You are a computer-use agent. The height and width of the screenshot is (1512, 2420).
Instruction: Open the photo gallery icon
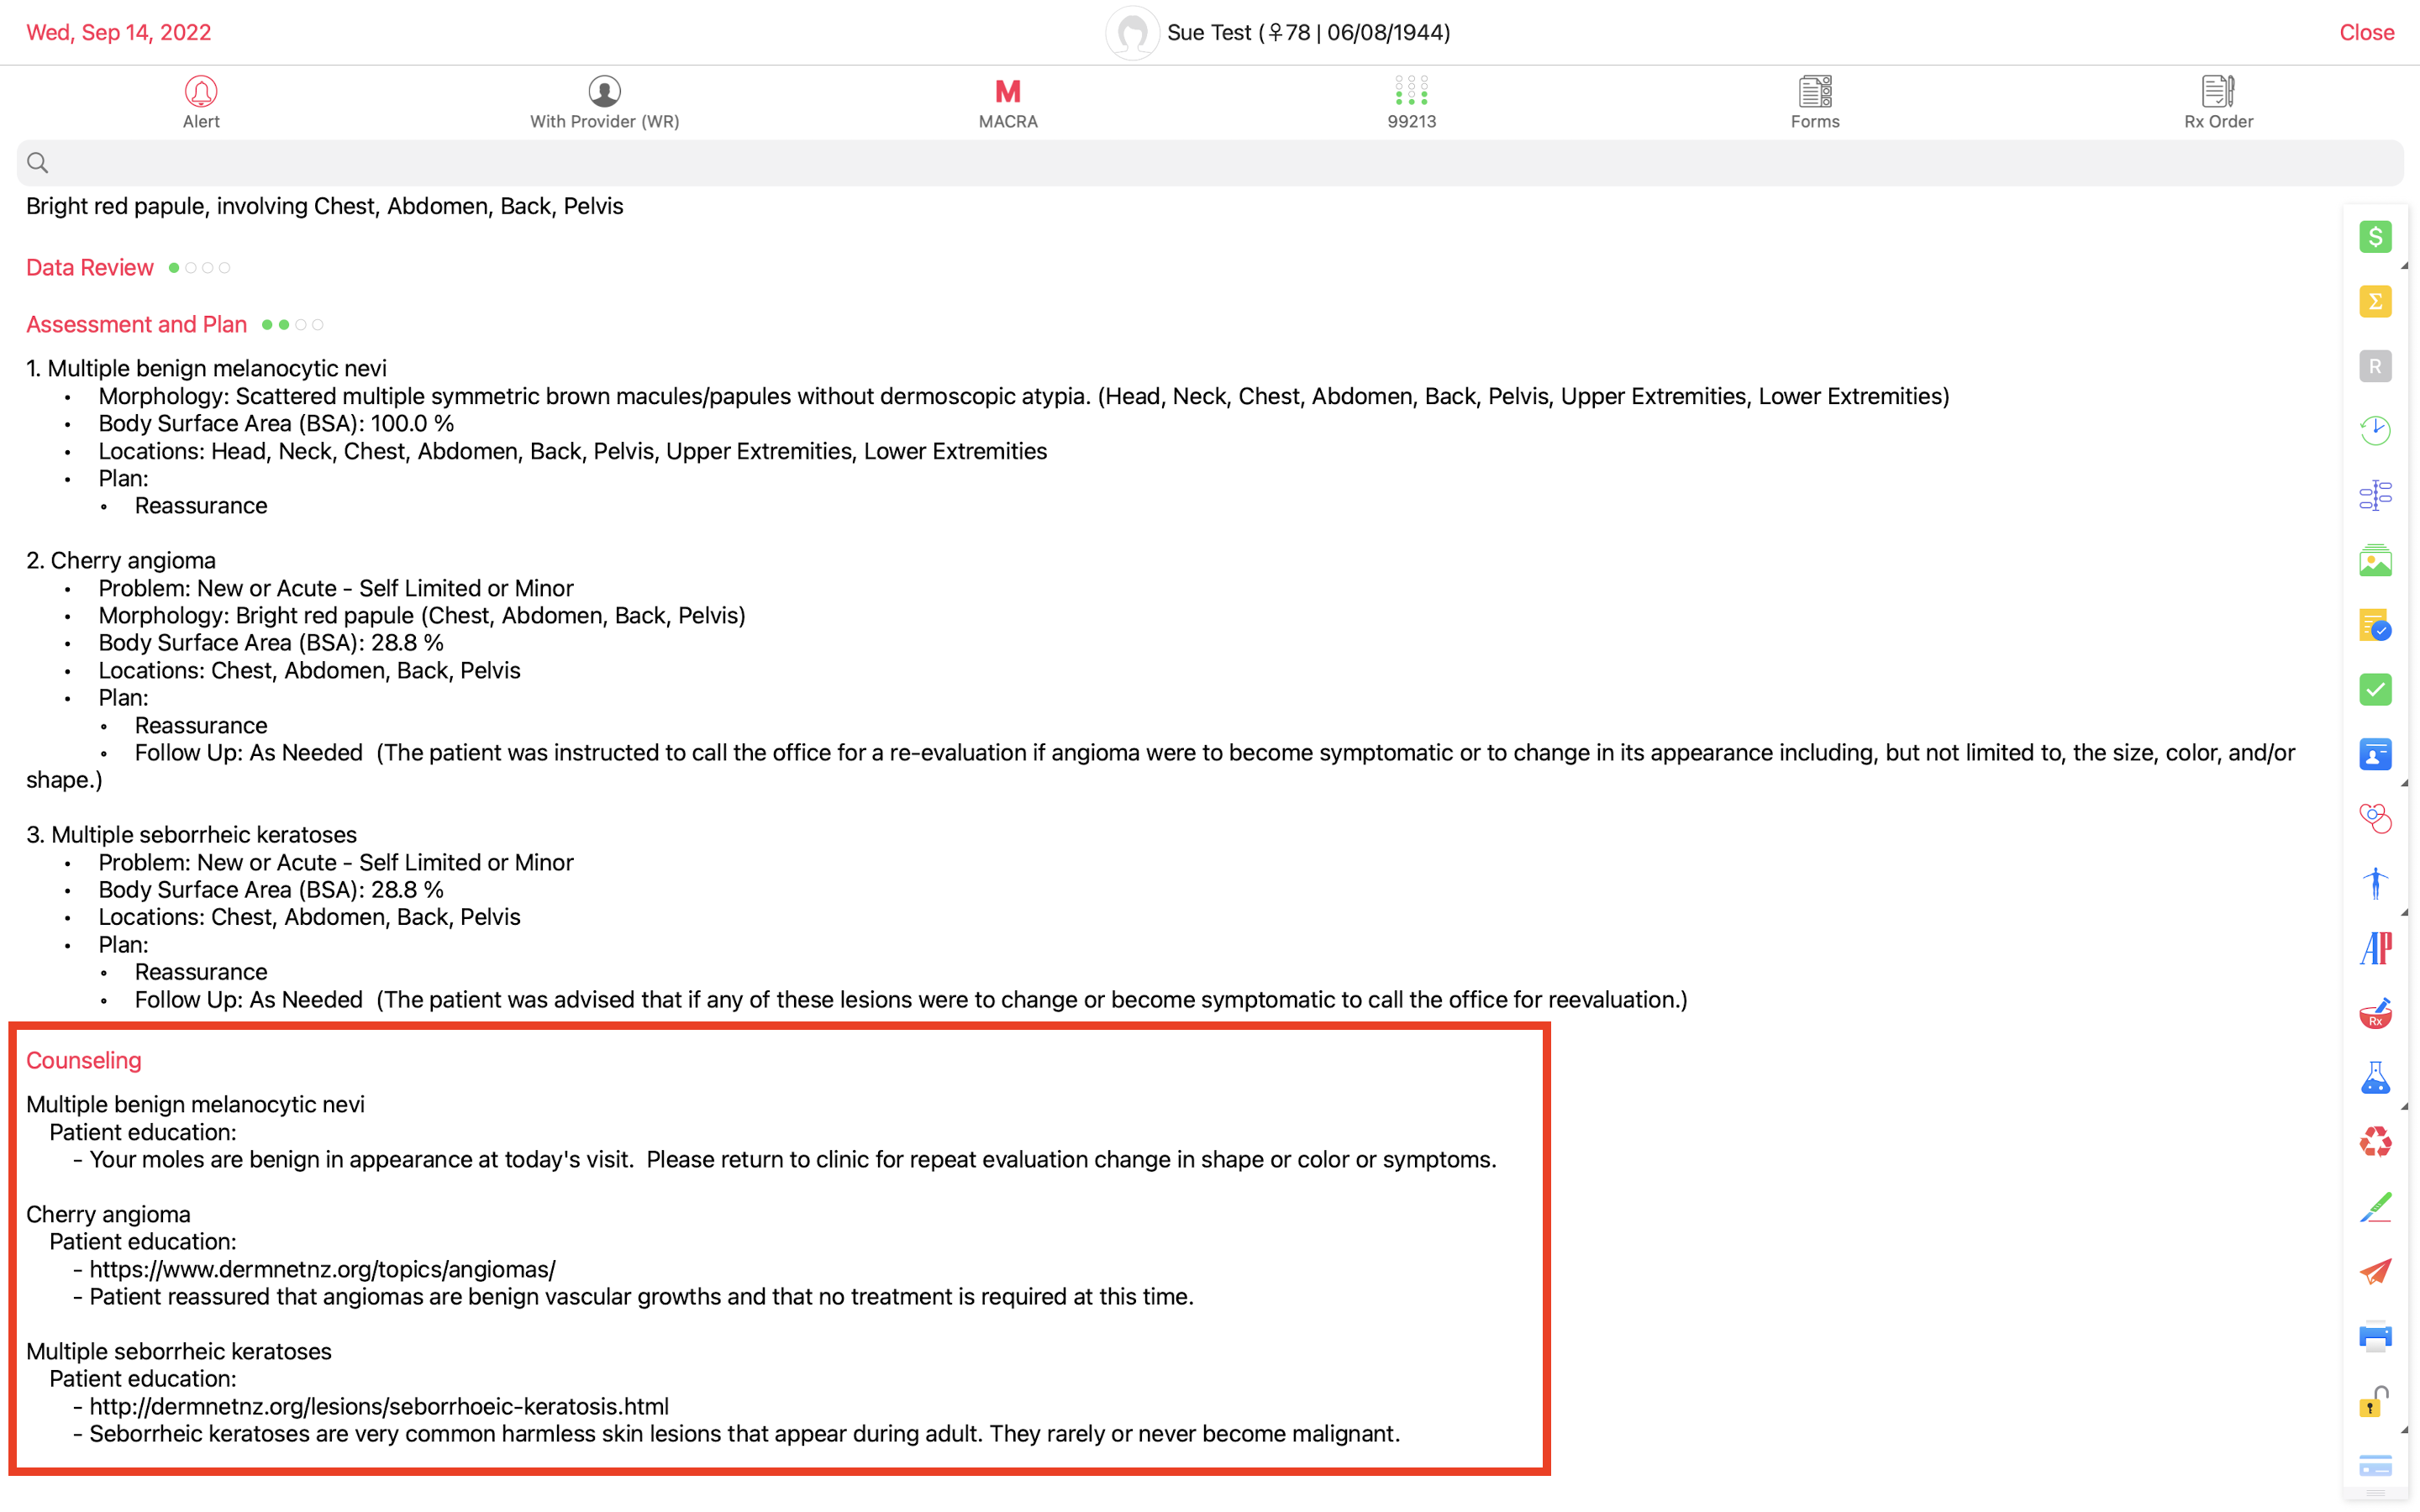2375,560
